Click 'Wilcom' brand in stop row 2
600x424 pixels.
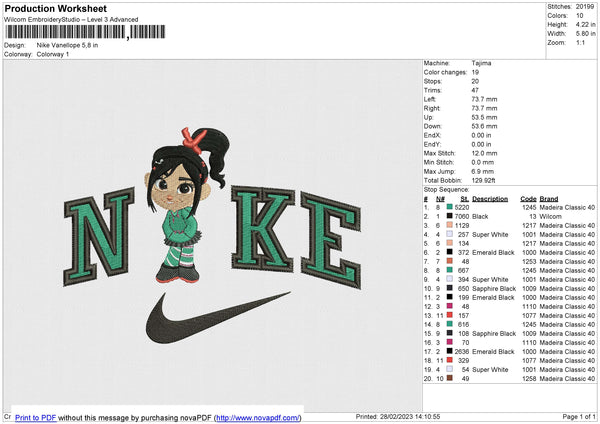551,216
